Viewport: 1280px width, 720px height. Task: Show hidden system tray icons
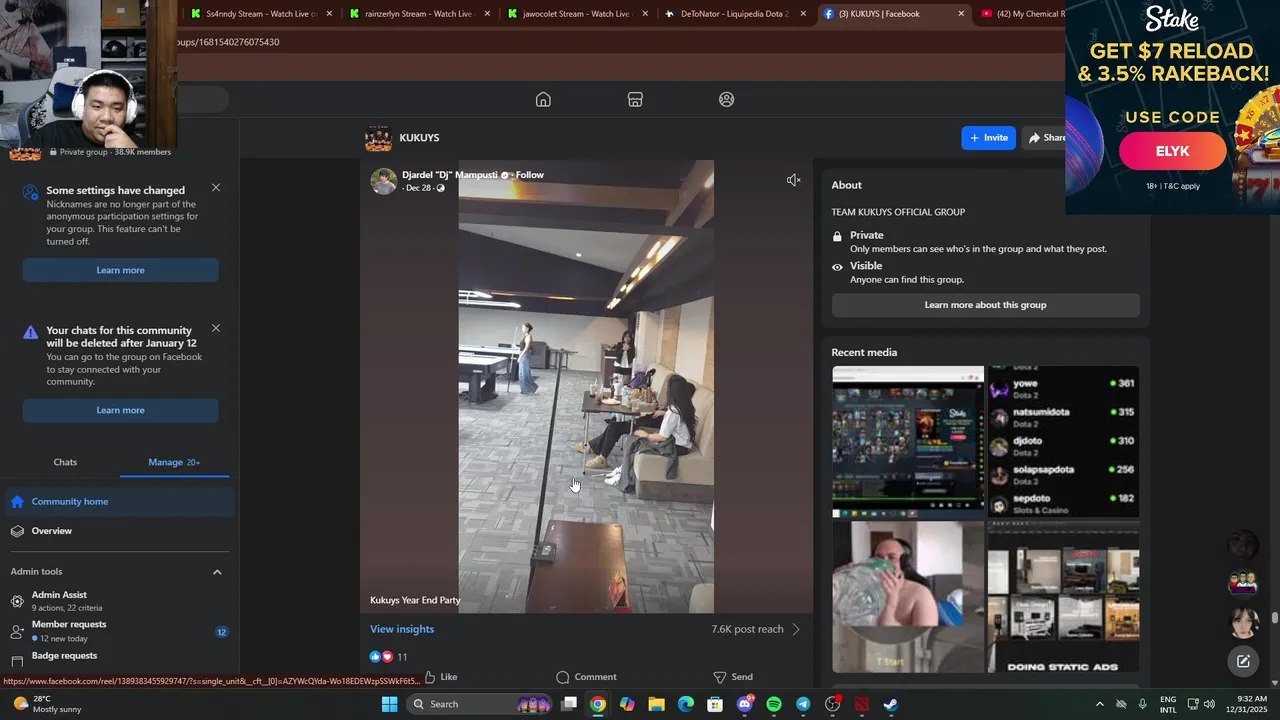point(1100,704)
